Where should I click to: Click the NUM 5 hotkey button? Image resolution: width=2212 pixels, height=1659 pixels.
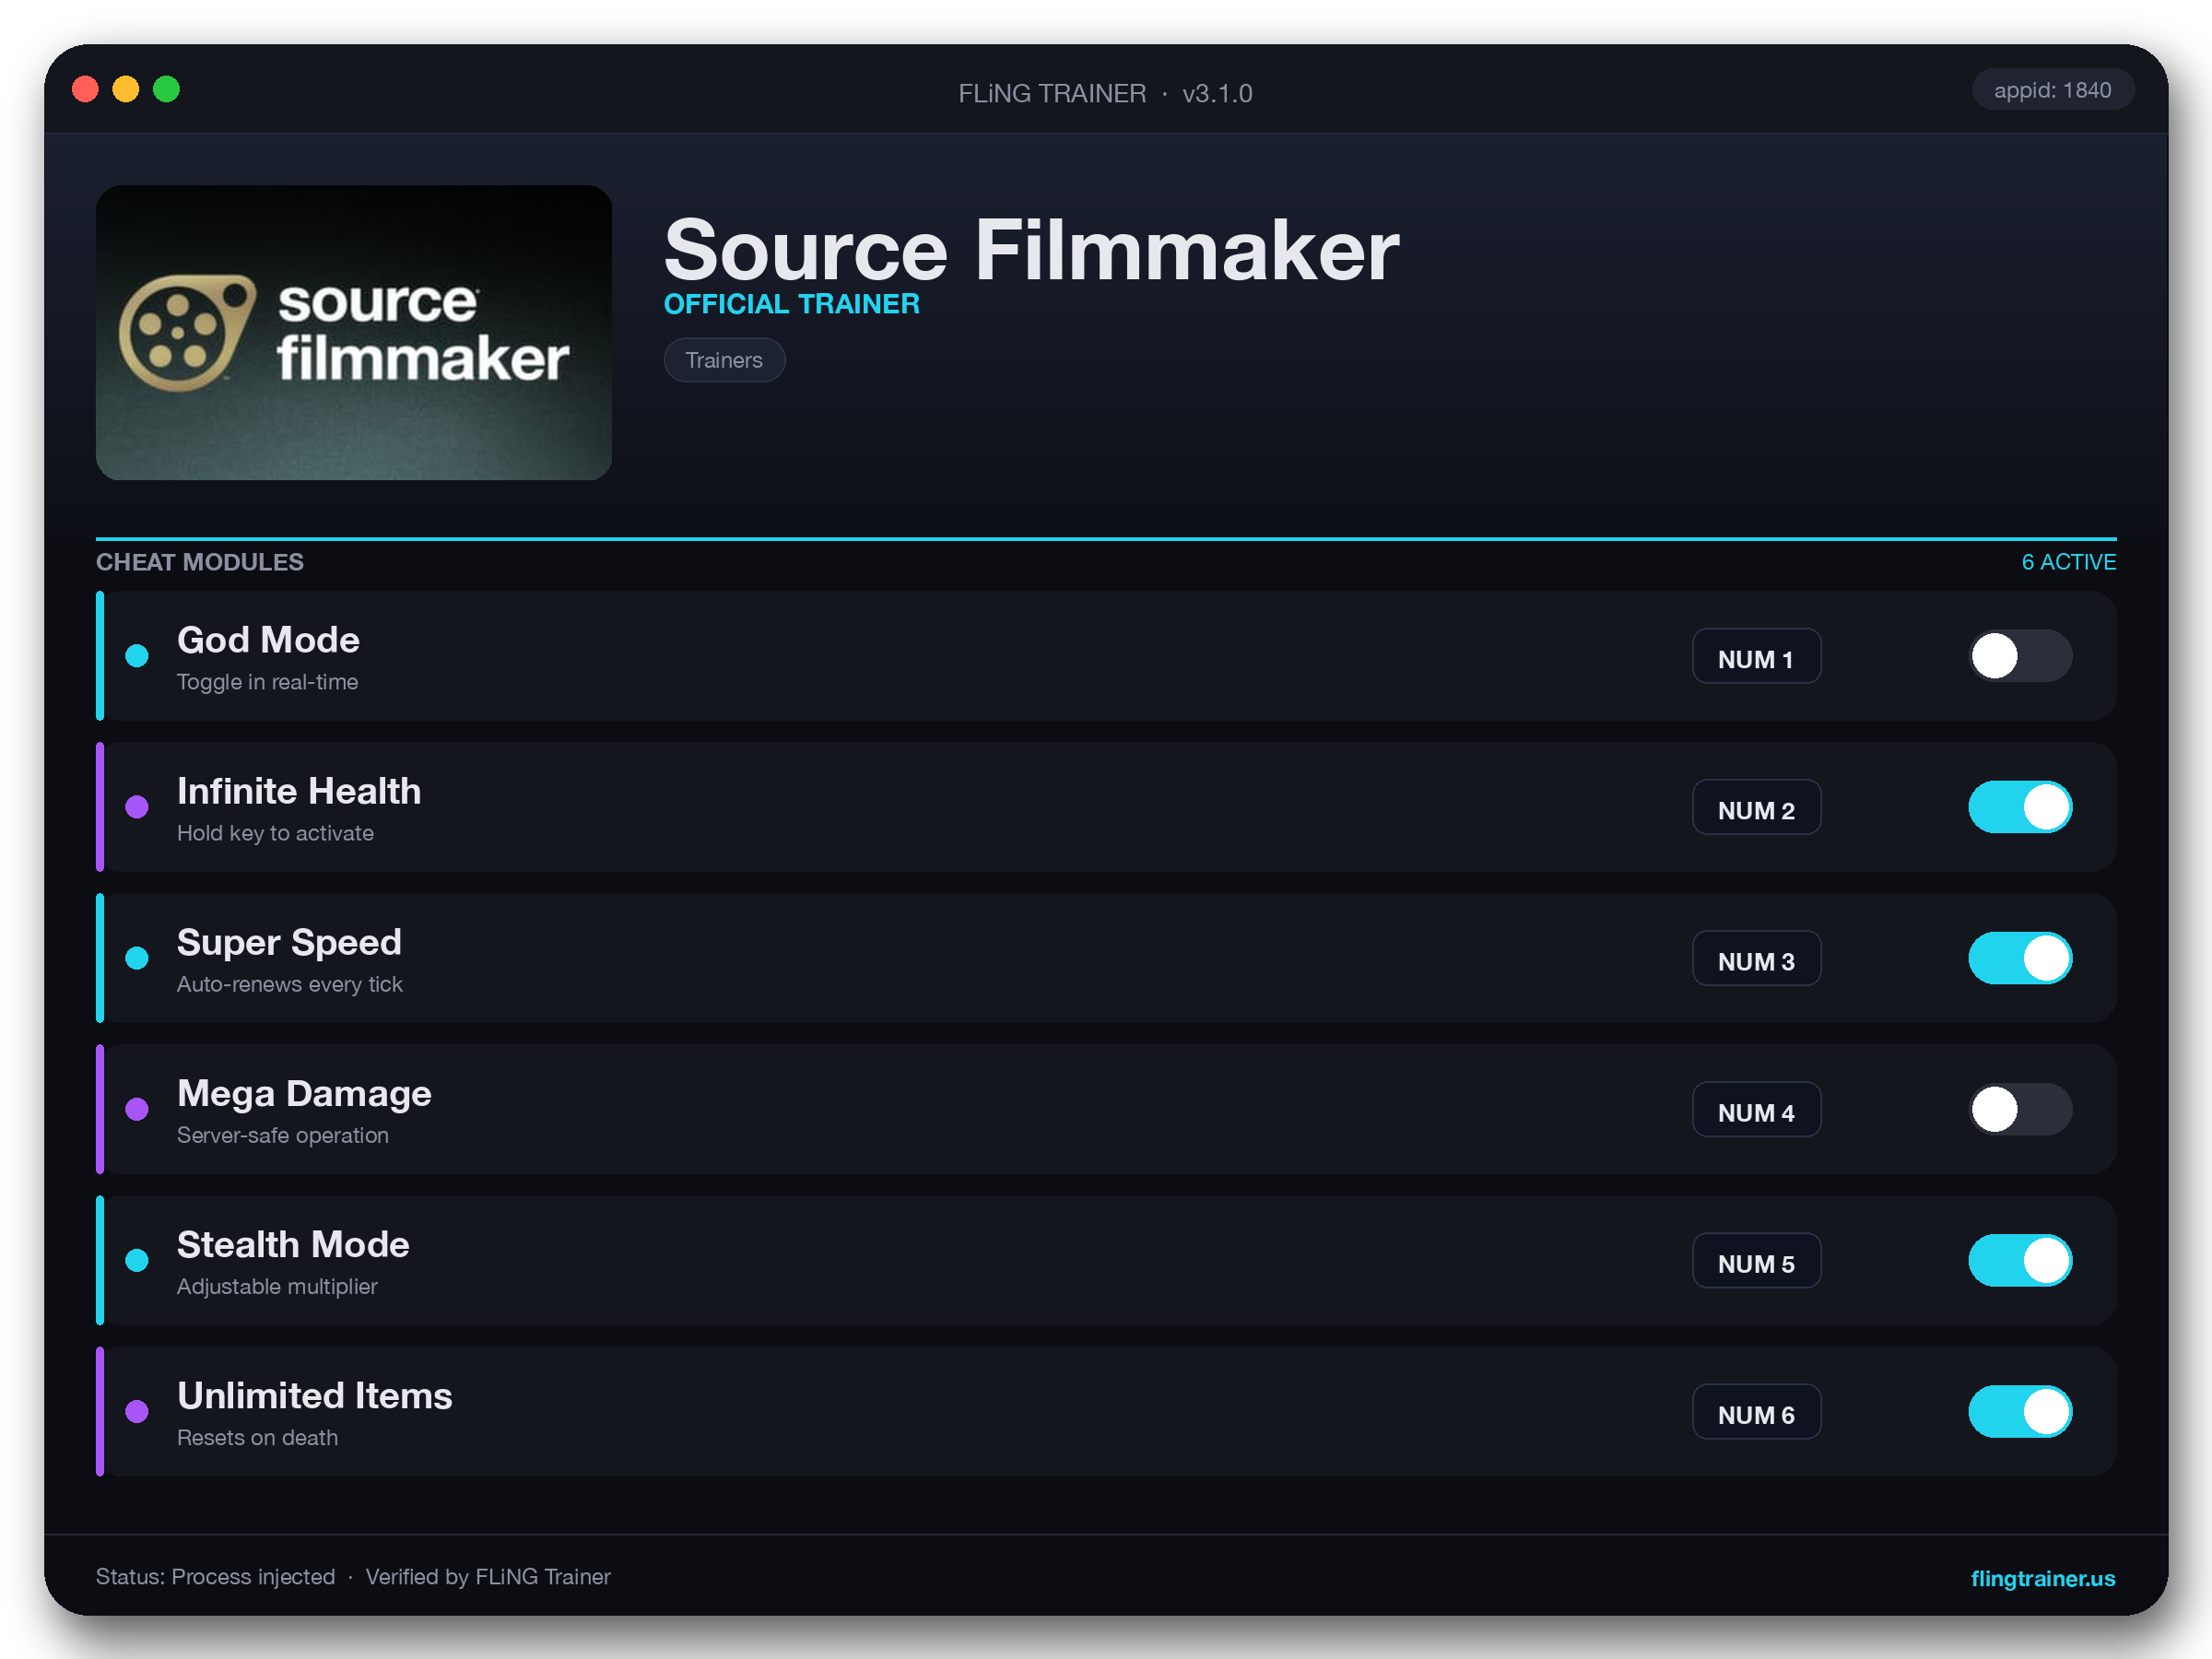coord(1756,1260)
